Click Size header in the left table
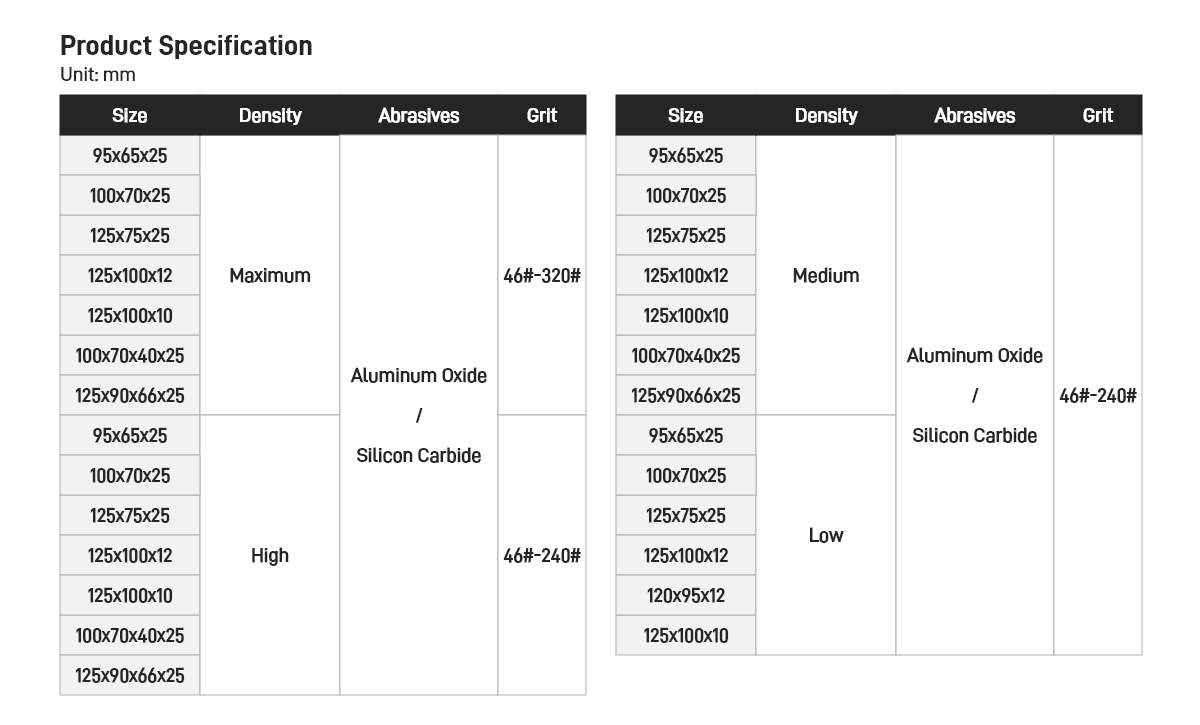The width and height of the screenshot is (1200, 725). [x=130, y=115]
